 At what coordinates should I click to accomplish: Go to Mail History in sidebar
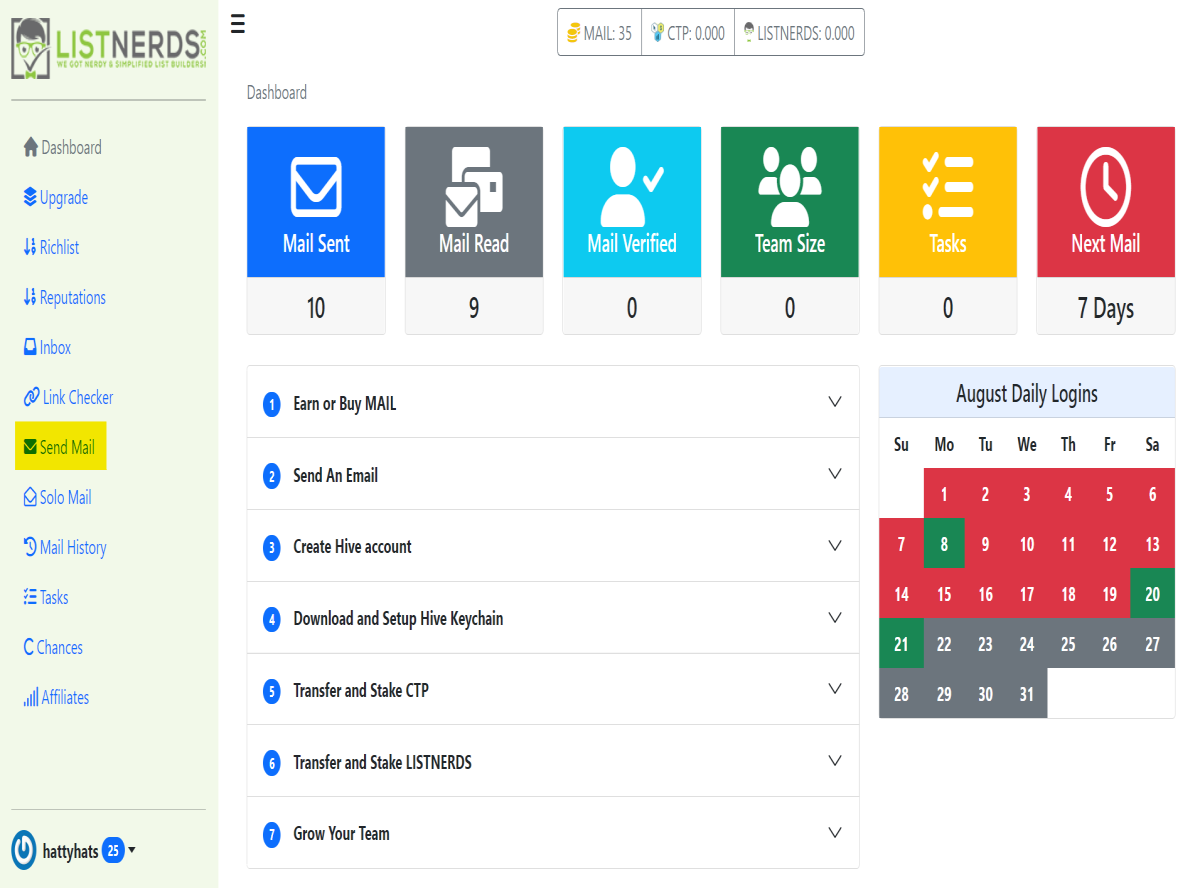(65, 547)
